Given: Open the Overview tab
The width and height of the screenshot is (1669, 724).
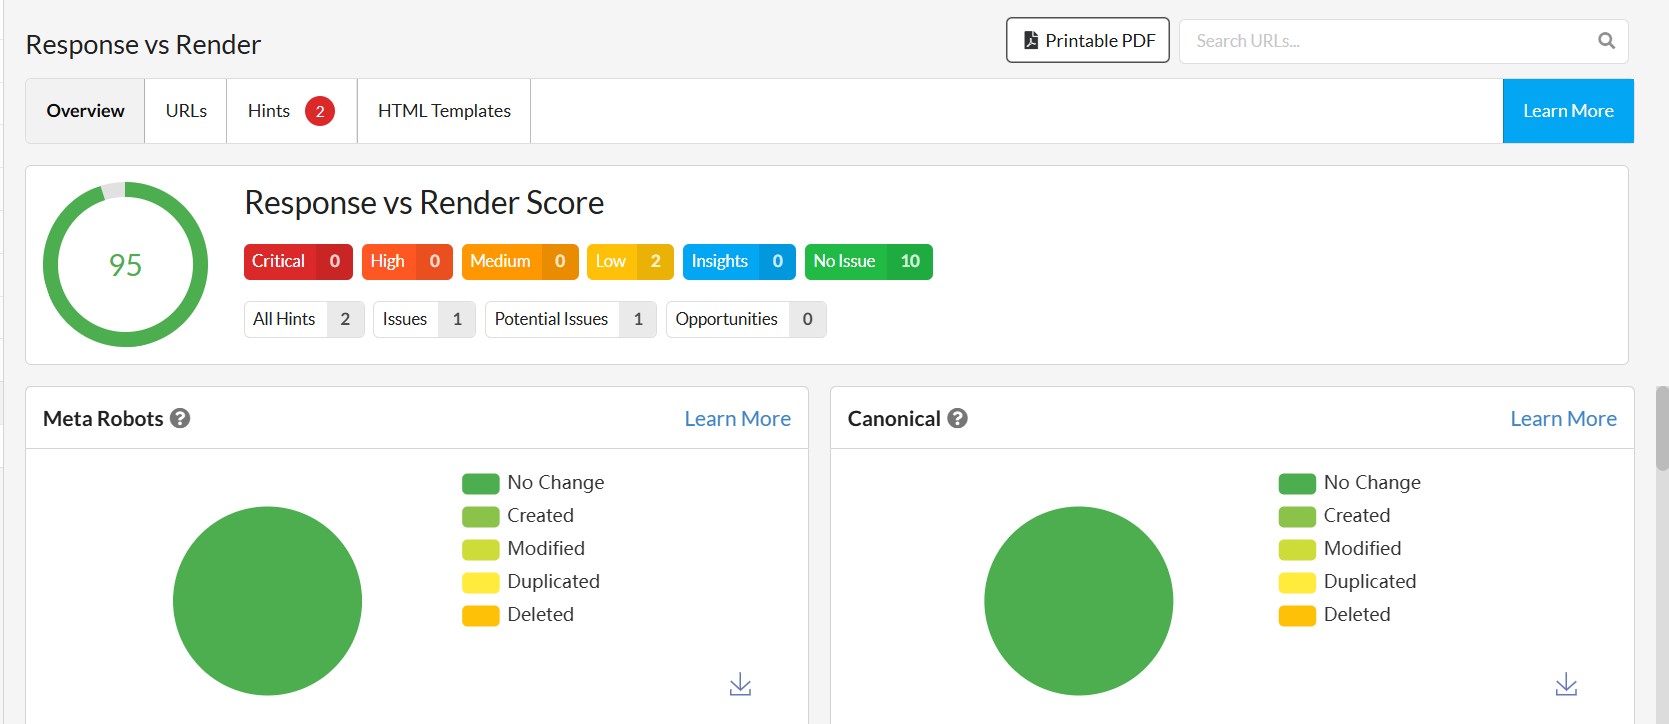Looking at the screenshot, I should [85, 111].
